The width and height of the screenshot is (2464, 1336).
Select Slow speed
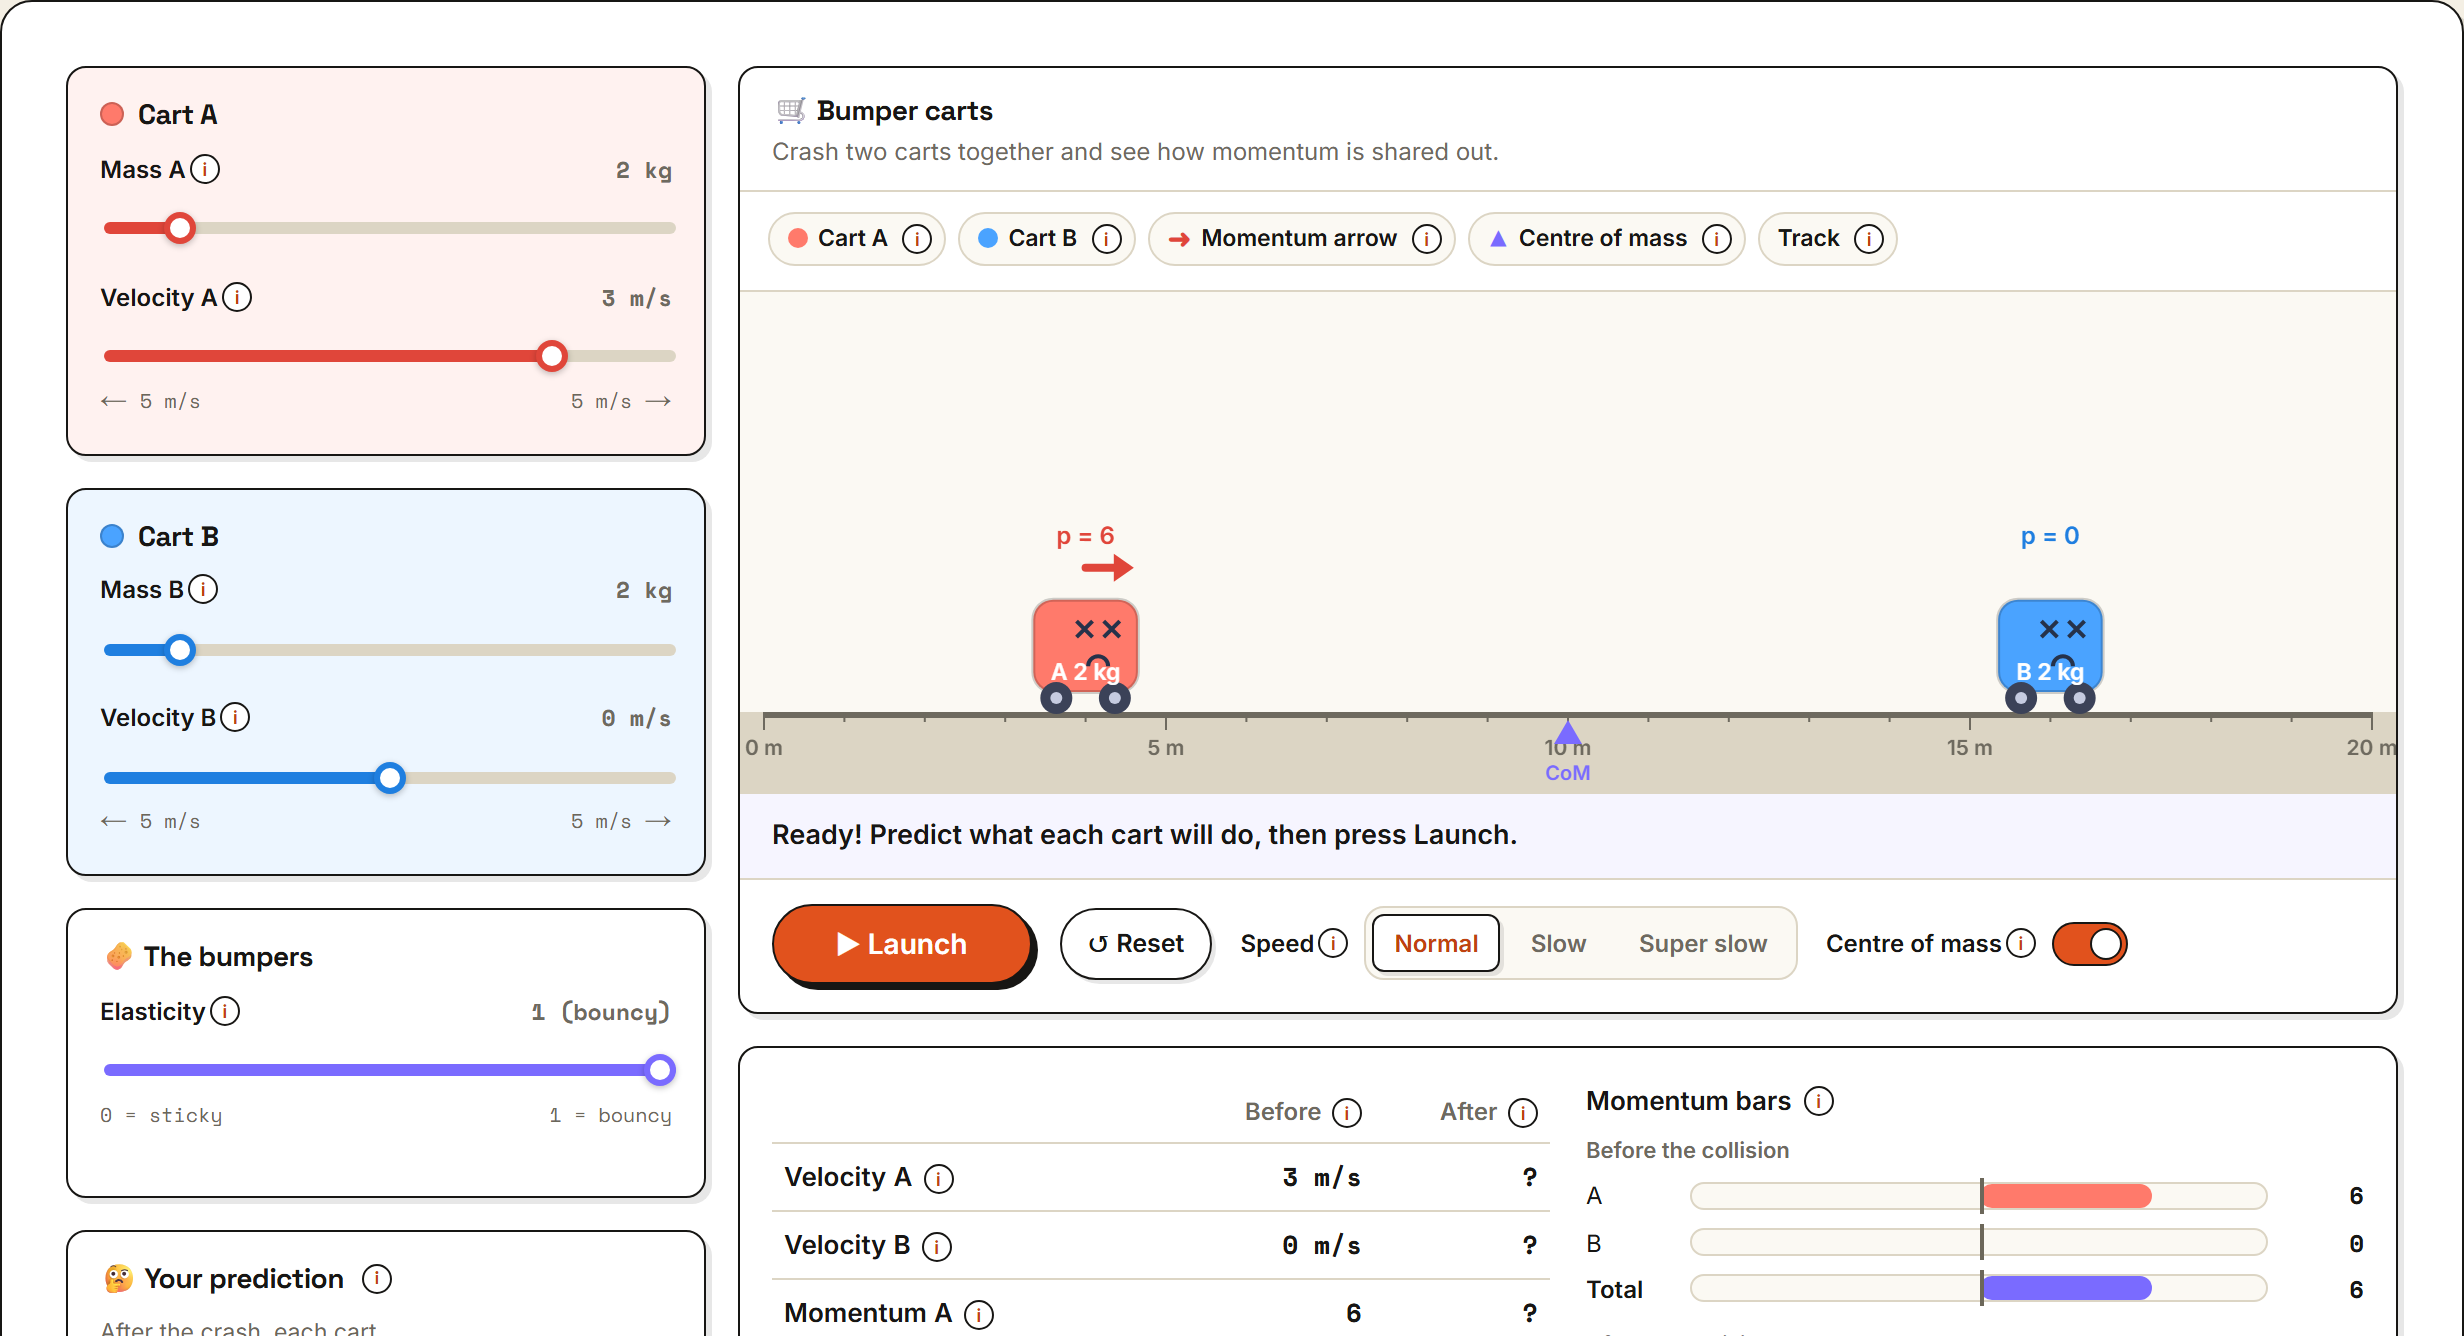(x=1557, y=943)
